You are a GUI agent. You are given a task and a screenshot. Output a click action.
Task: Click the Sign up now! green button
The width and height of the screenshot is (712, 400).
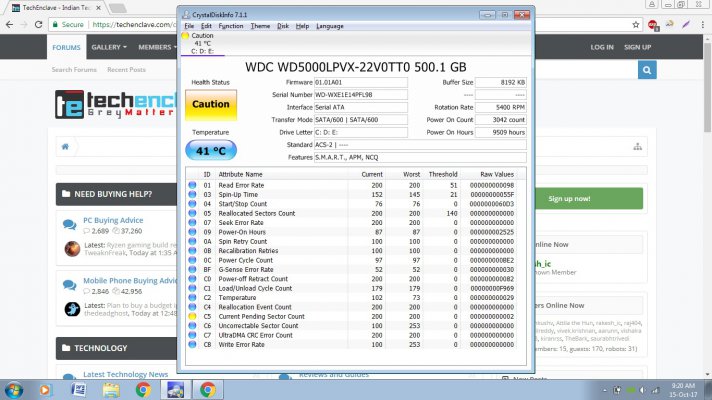(x=569, y=198)
